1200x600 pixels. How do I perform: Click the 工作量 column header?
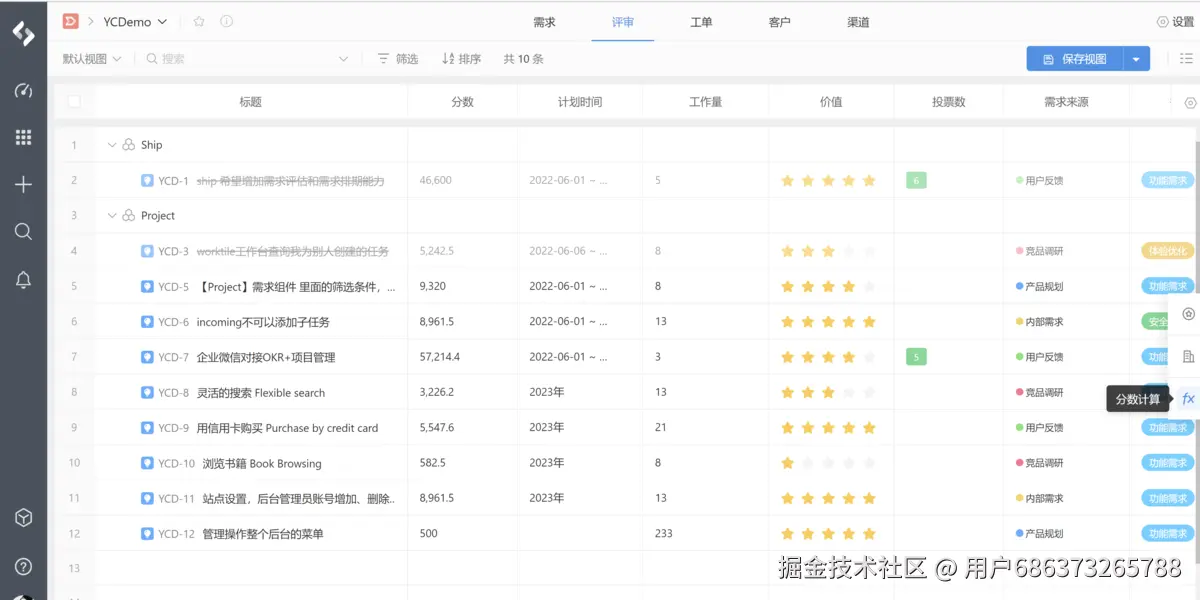pos(705,102)
